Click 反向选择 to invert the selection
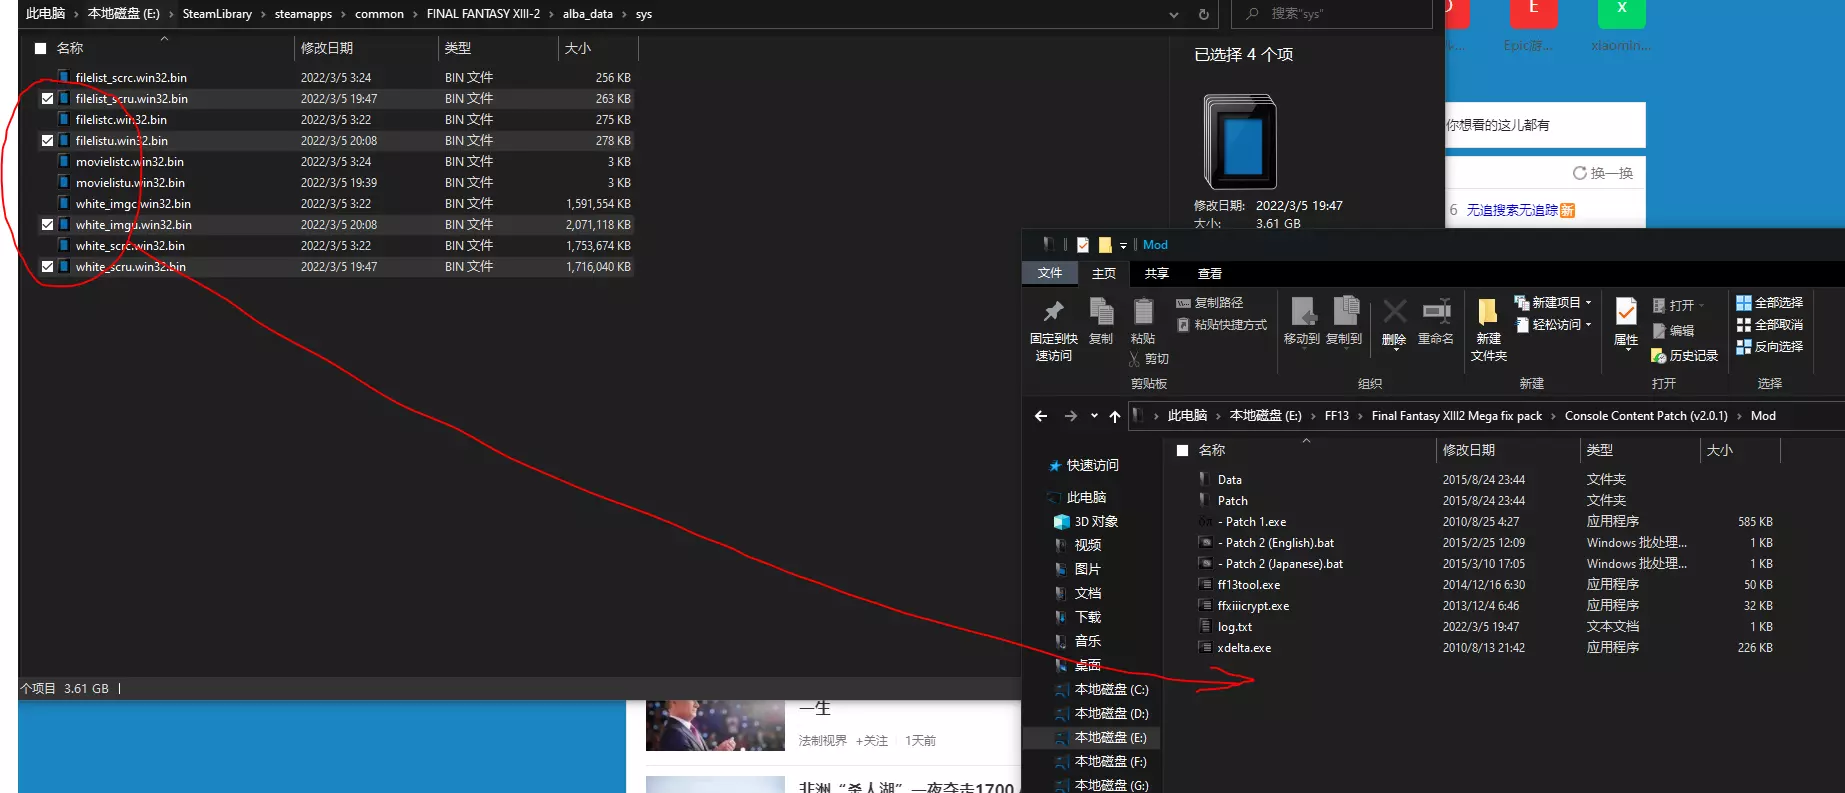Viewport: 1845px width, 793px height. (x=1770, y=347)
